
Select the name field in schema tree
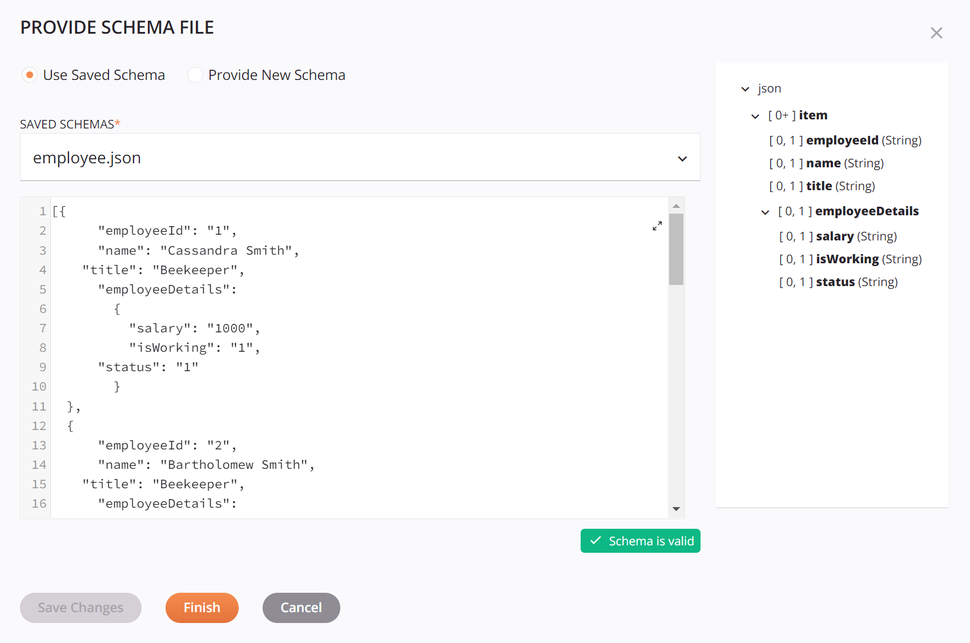click(826, 163)
